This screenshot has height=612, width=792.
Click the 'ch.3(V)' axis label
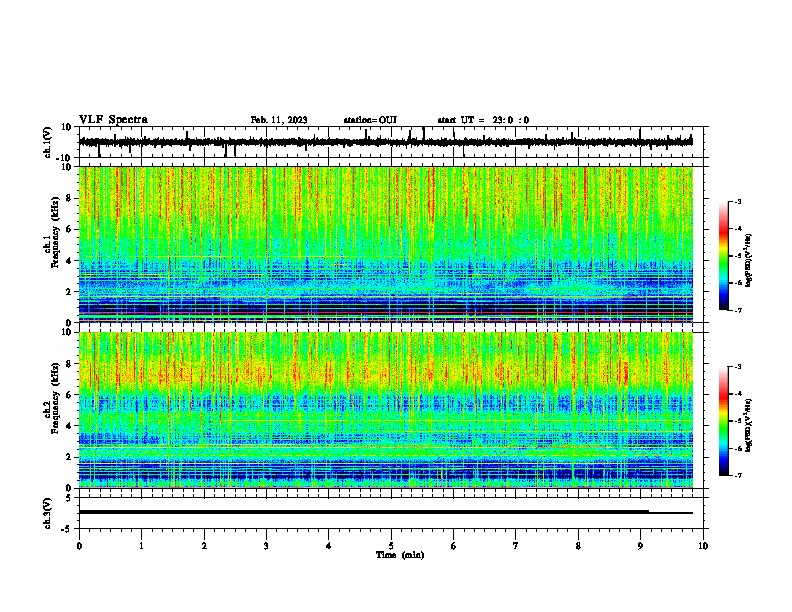(47, 513)
